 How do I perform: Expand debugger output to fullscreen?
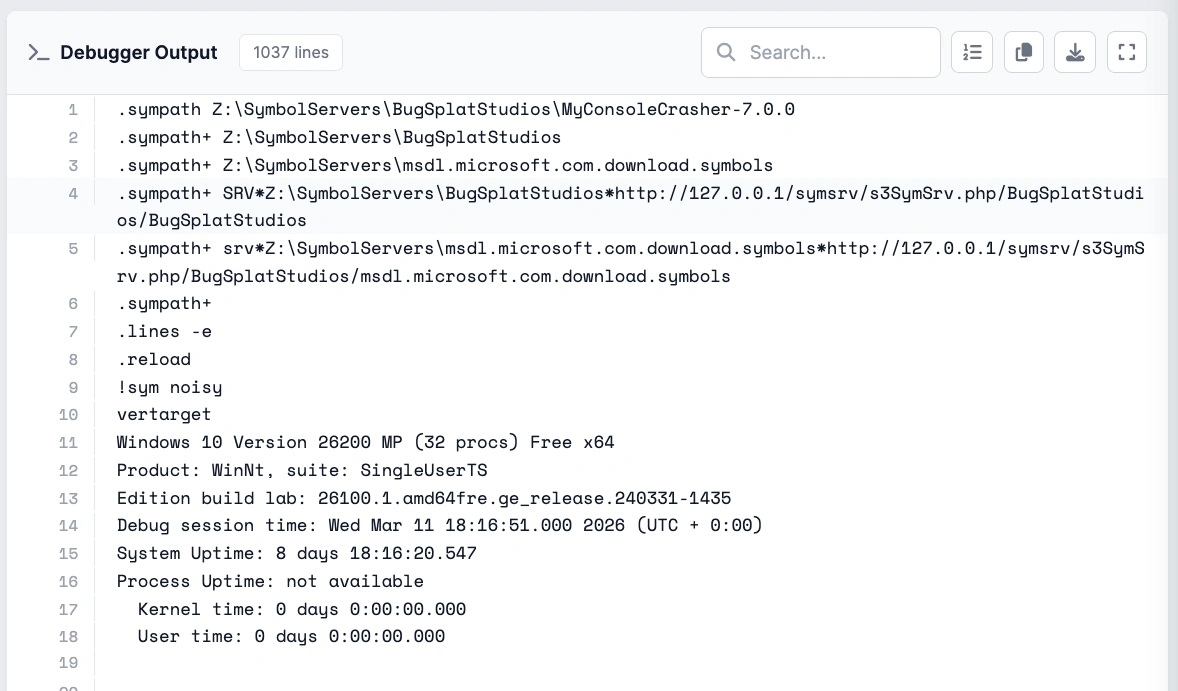click(1126, 53)
